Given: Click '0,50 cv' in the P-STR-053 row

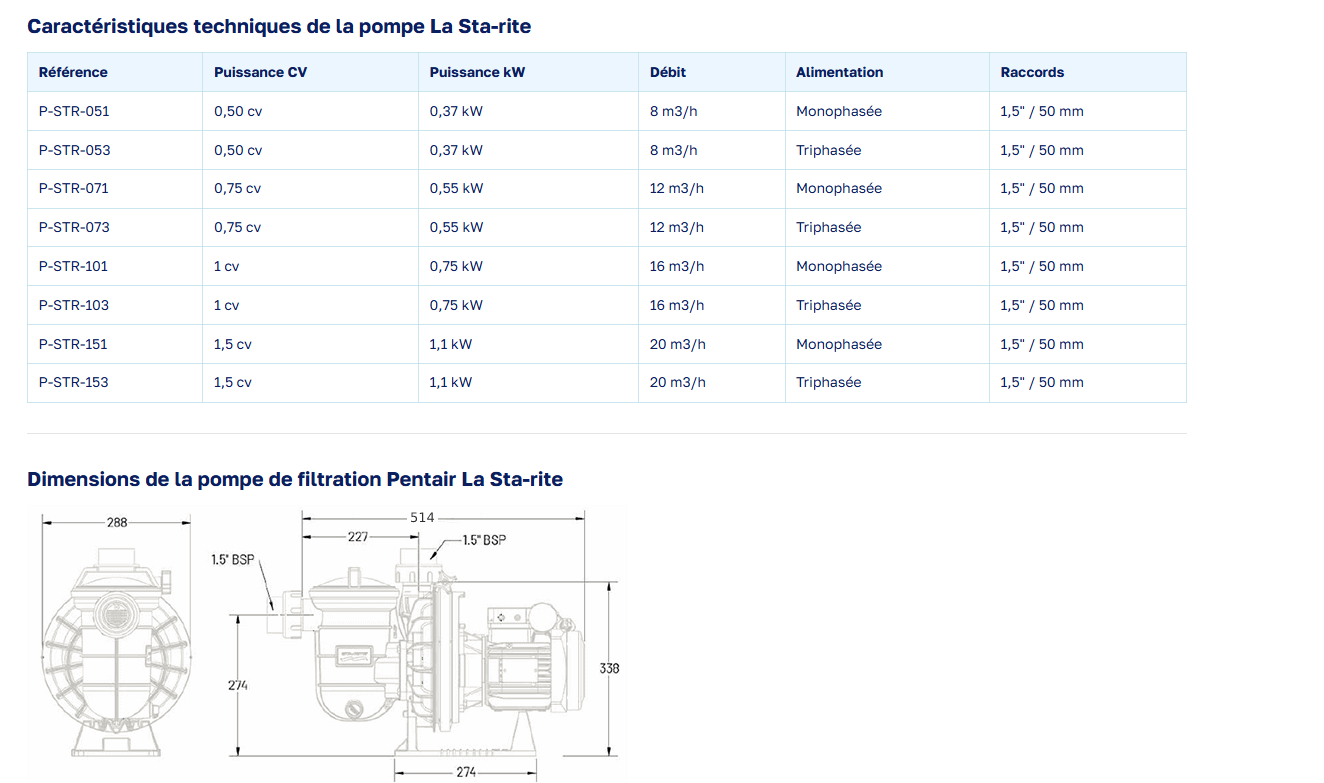Looking at the screenshot, I should [238, 150].
